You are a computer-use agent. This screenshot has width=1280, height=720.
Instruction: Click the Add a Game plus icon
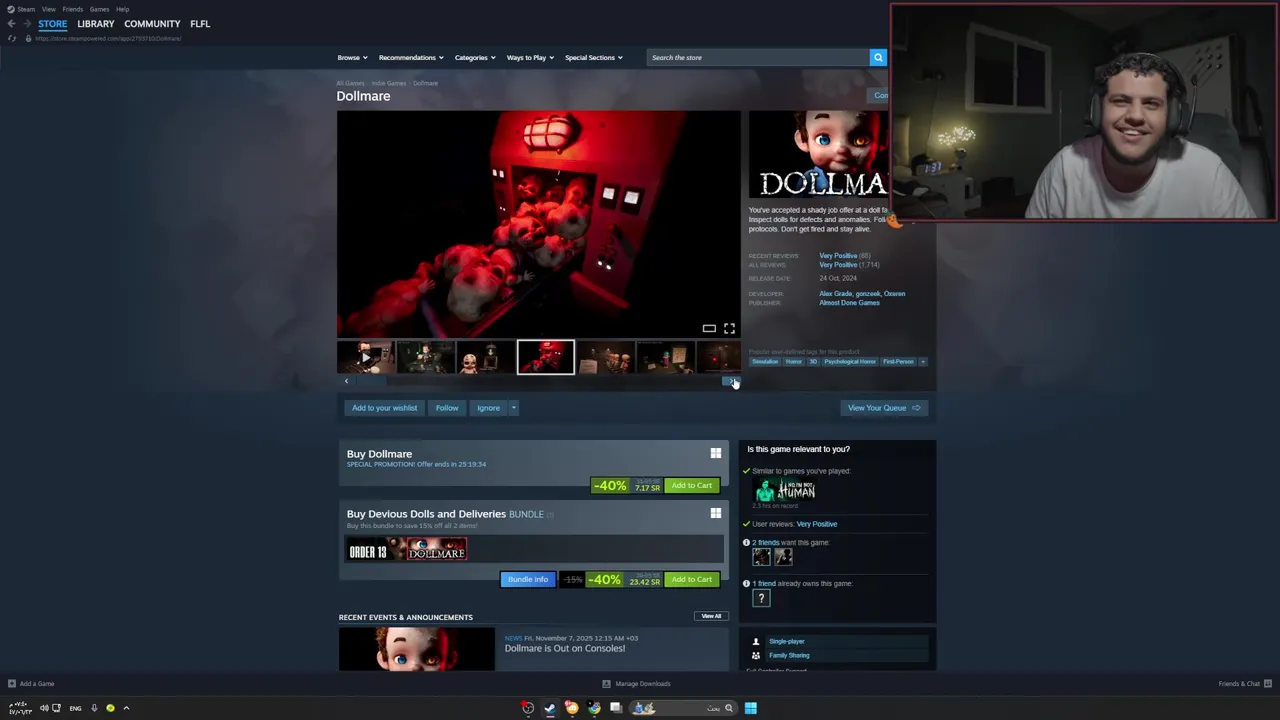click(x=12, y=684)
